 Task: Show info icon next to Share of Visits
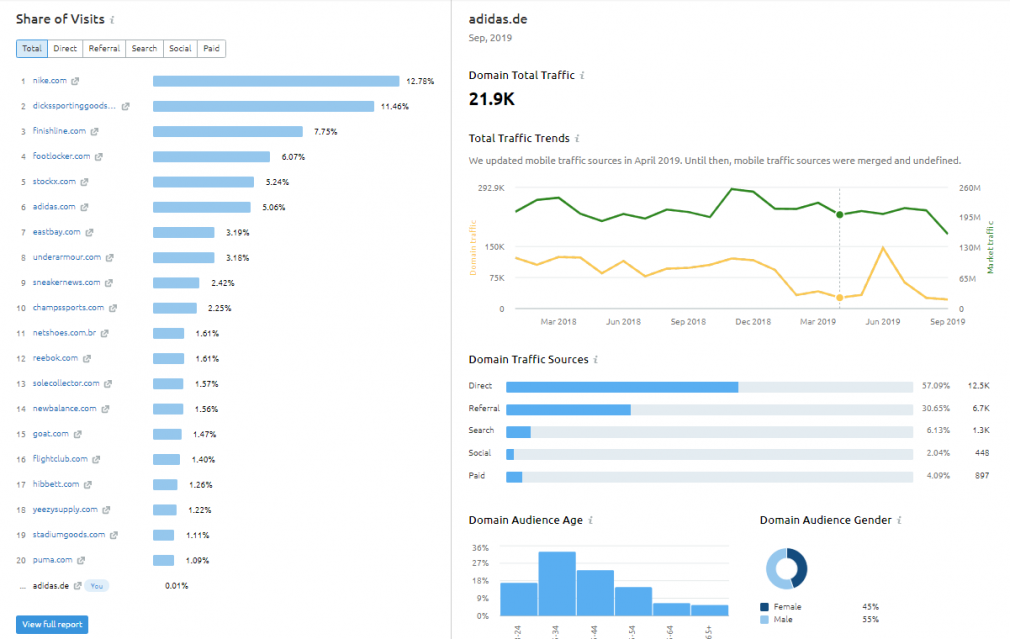tap(112, 20)
